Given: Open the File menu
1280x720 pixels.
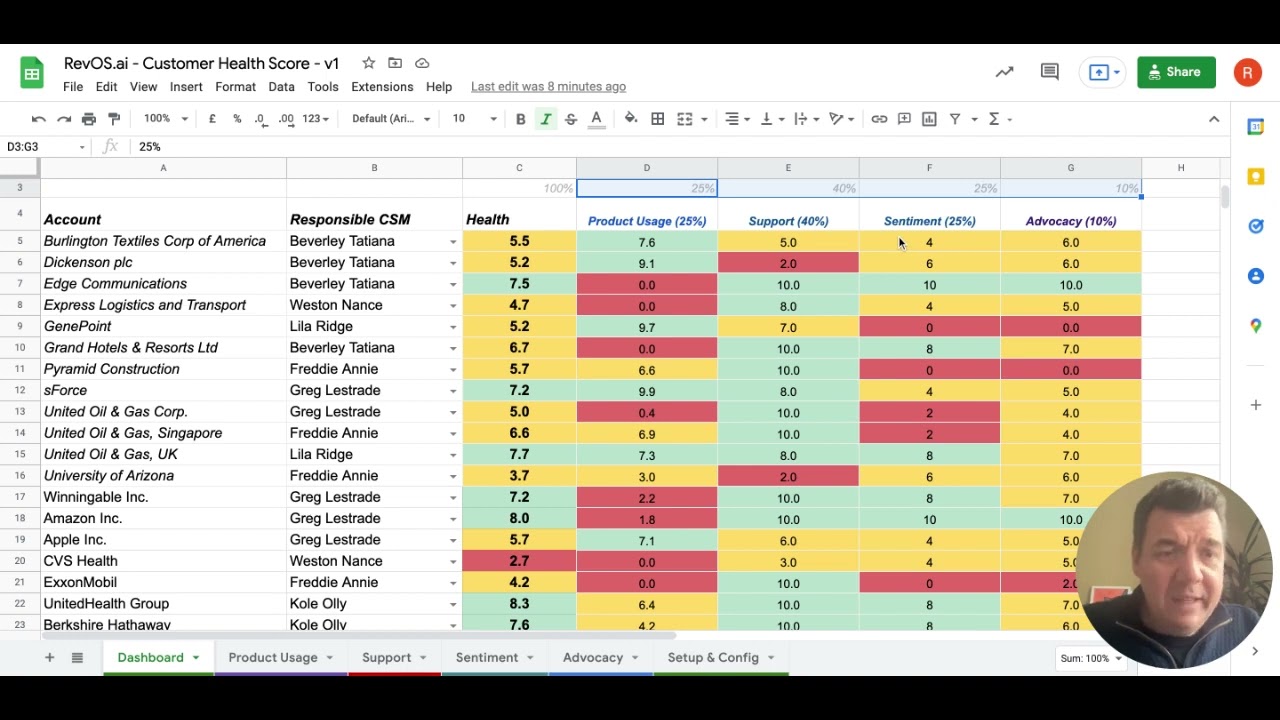Looking at the screenshot, I should [73, 87].
